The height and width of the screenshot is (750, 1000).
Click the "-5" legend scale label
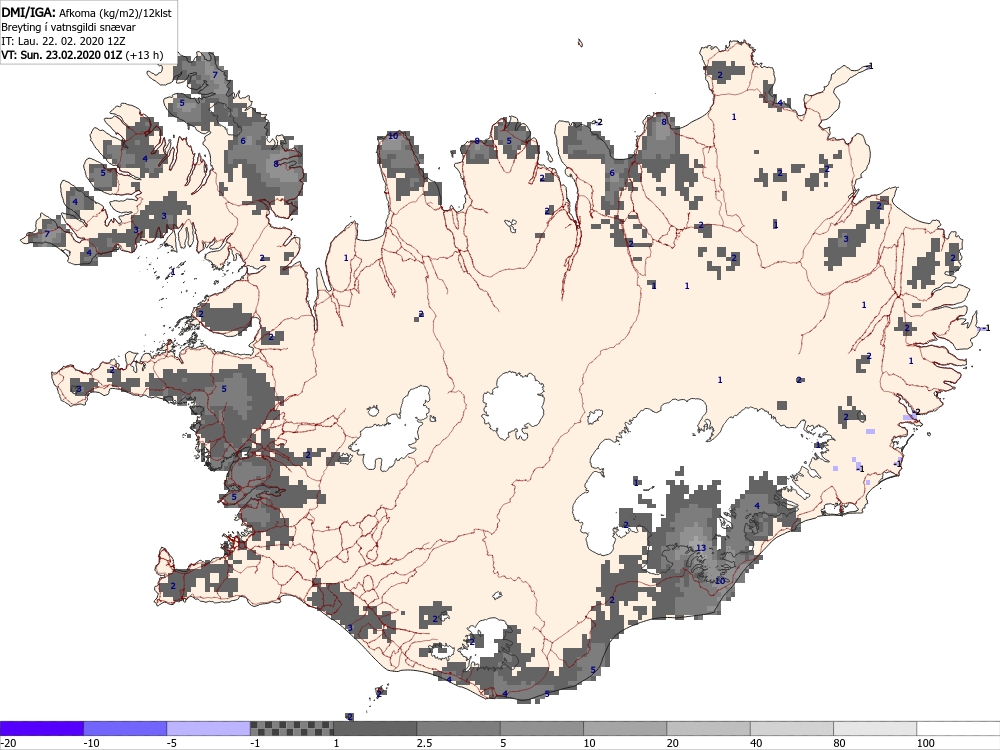click(172, 743)
